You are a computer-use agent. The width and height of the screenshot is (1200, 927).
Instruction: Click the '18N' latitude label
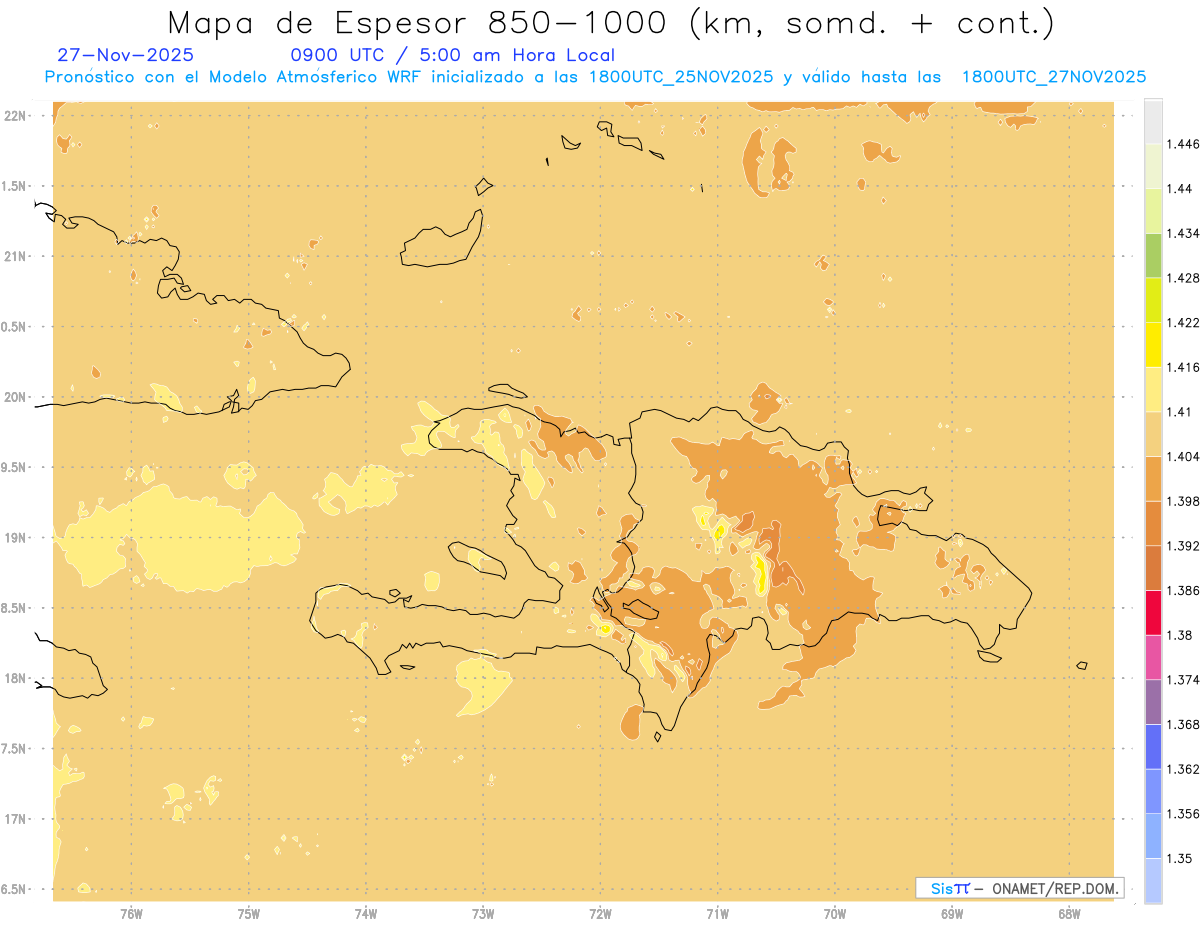coord(16,678)
